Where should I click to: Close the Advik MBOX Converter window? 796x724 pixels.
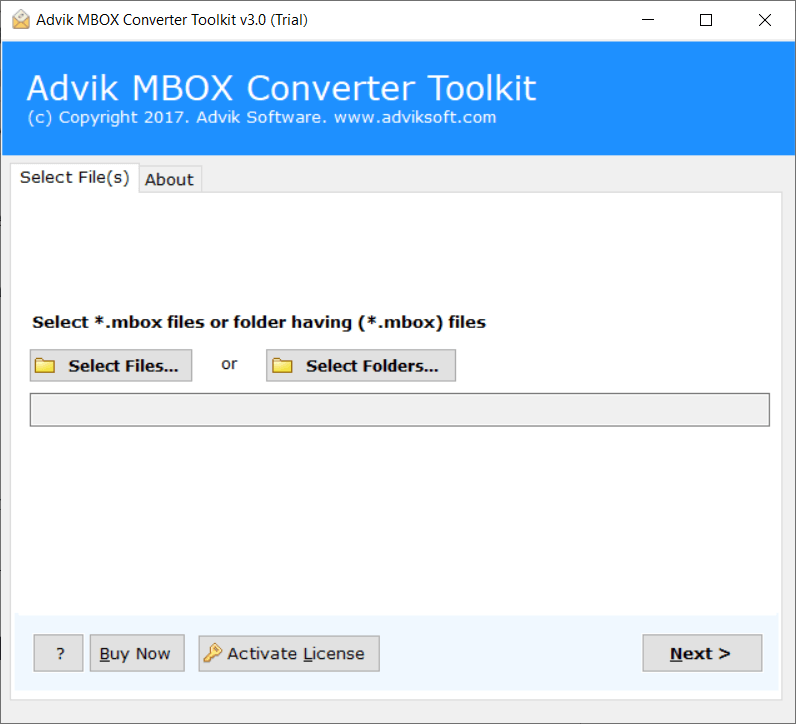click(x=765, y=20)
